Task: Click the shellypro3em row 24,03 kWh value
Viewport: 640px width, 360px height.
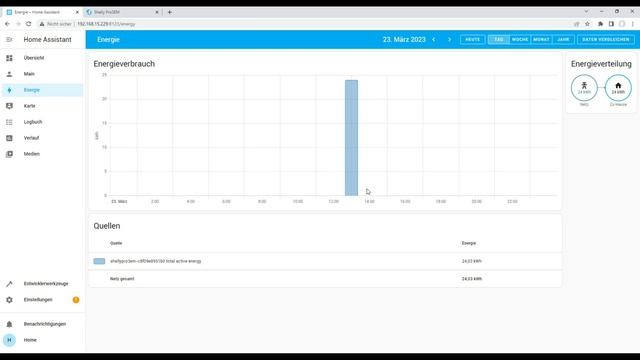Action: point(472,261)
